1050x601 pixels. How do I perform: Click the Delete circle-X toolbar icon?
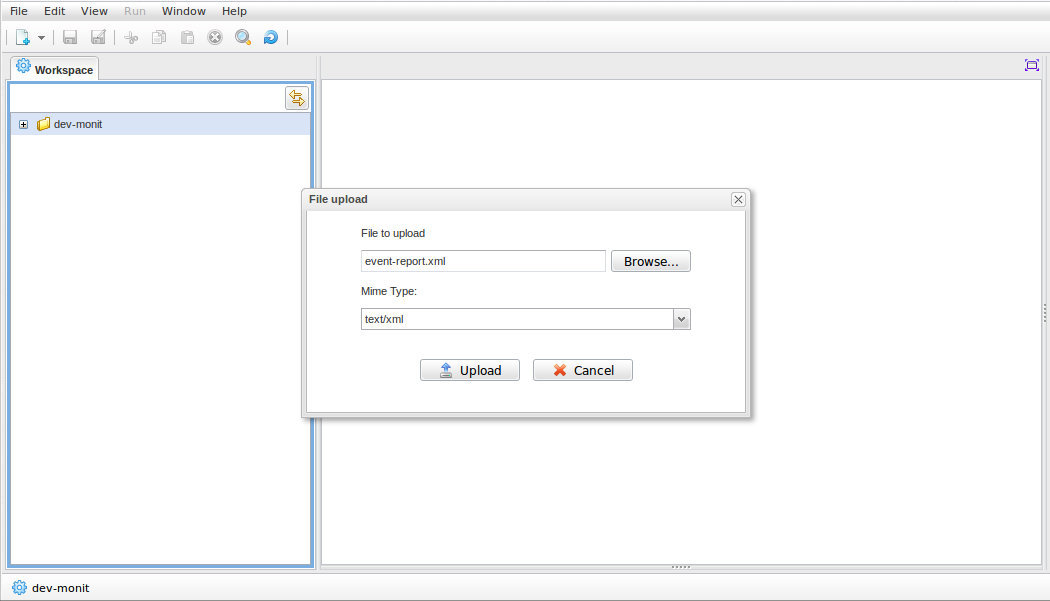(x=215, y=38)
